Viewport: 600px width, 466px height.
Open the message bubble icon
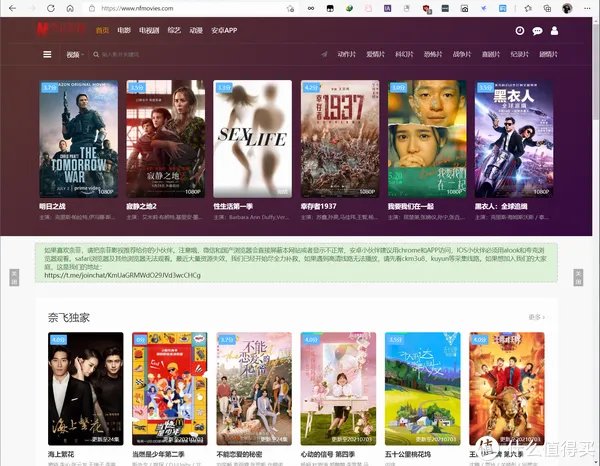(537, 31)
